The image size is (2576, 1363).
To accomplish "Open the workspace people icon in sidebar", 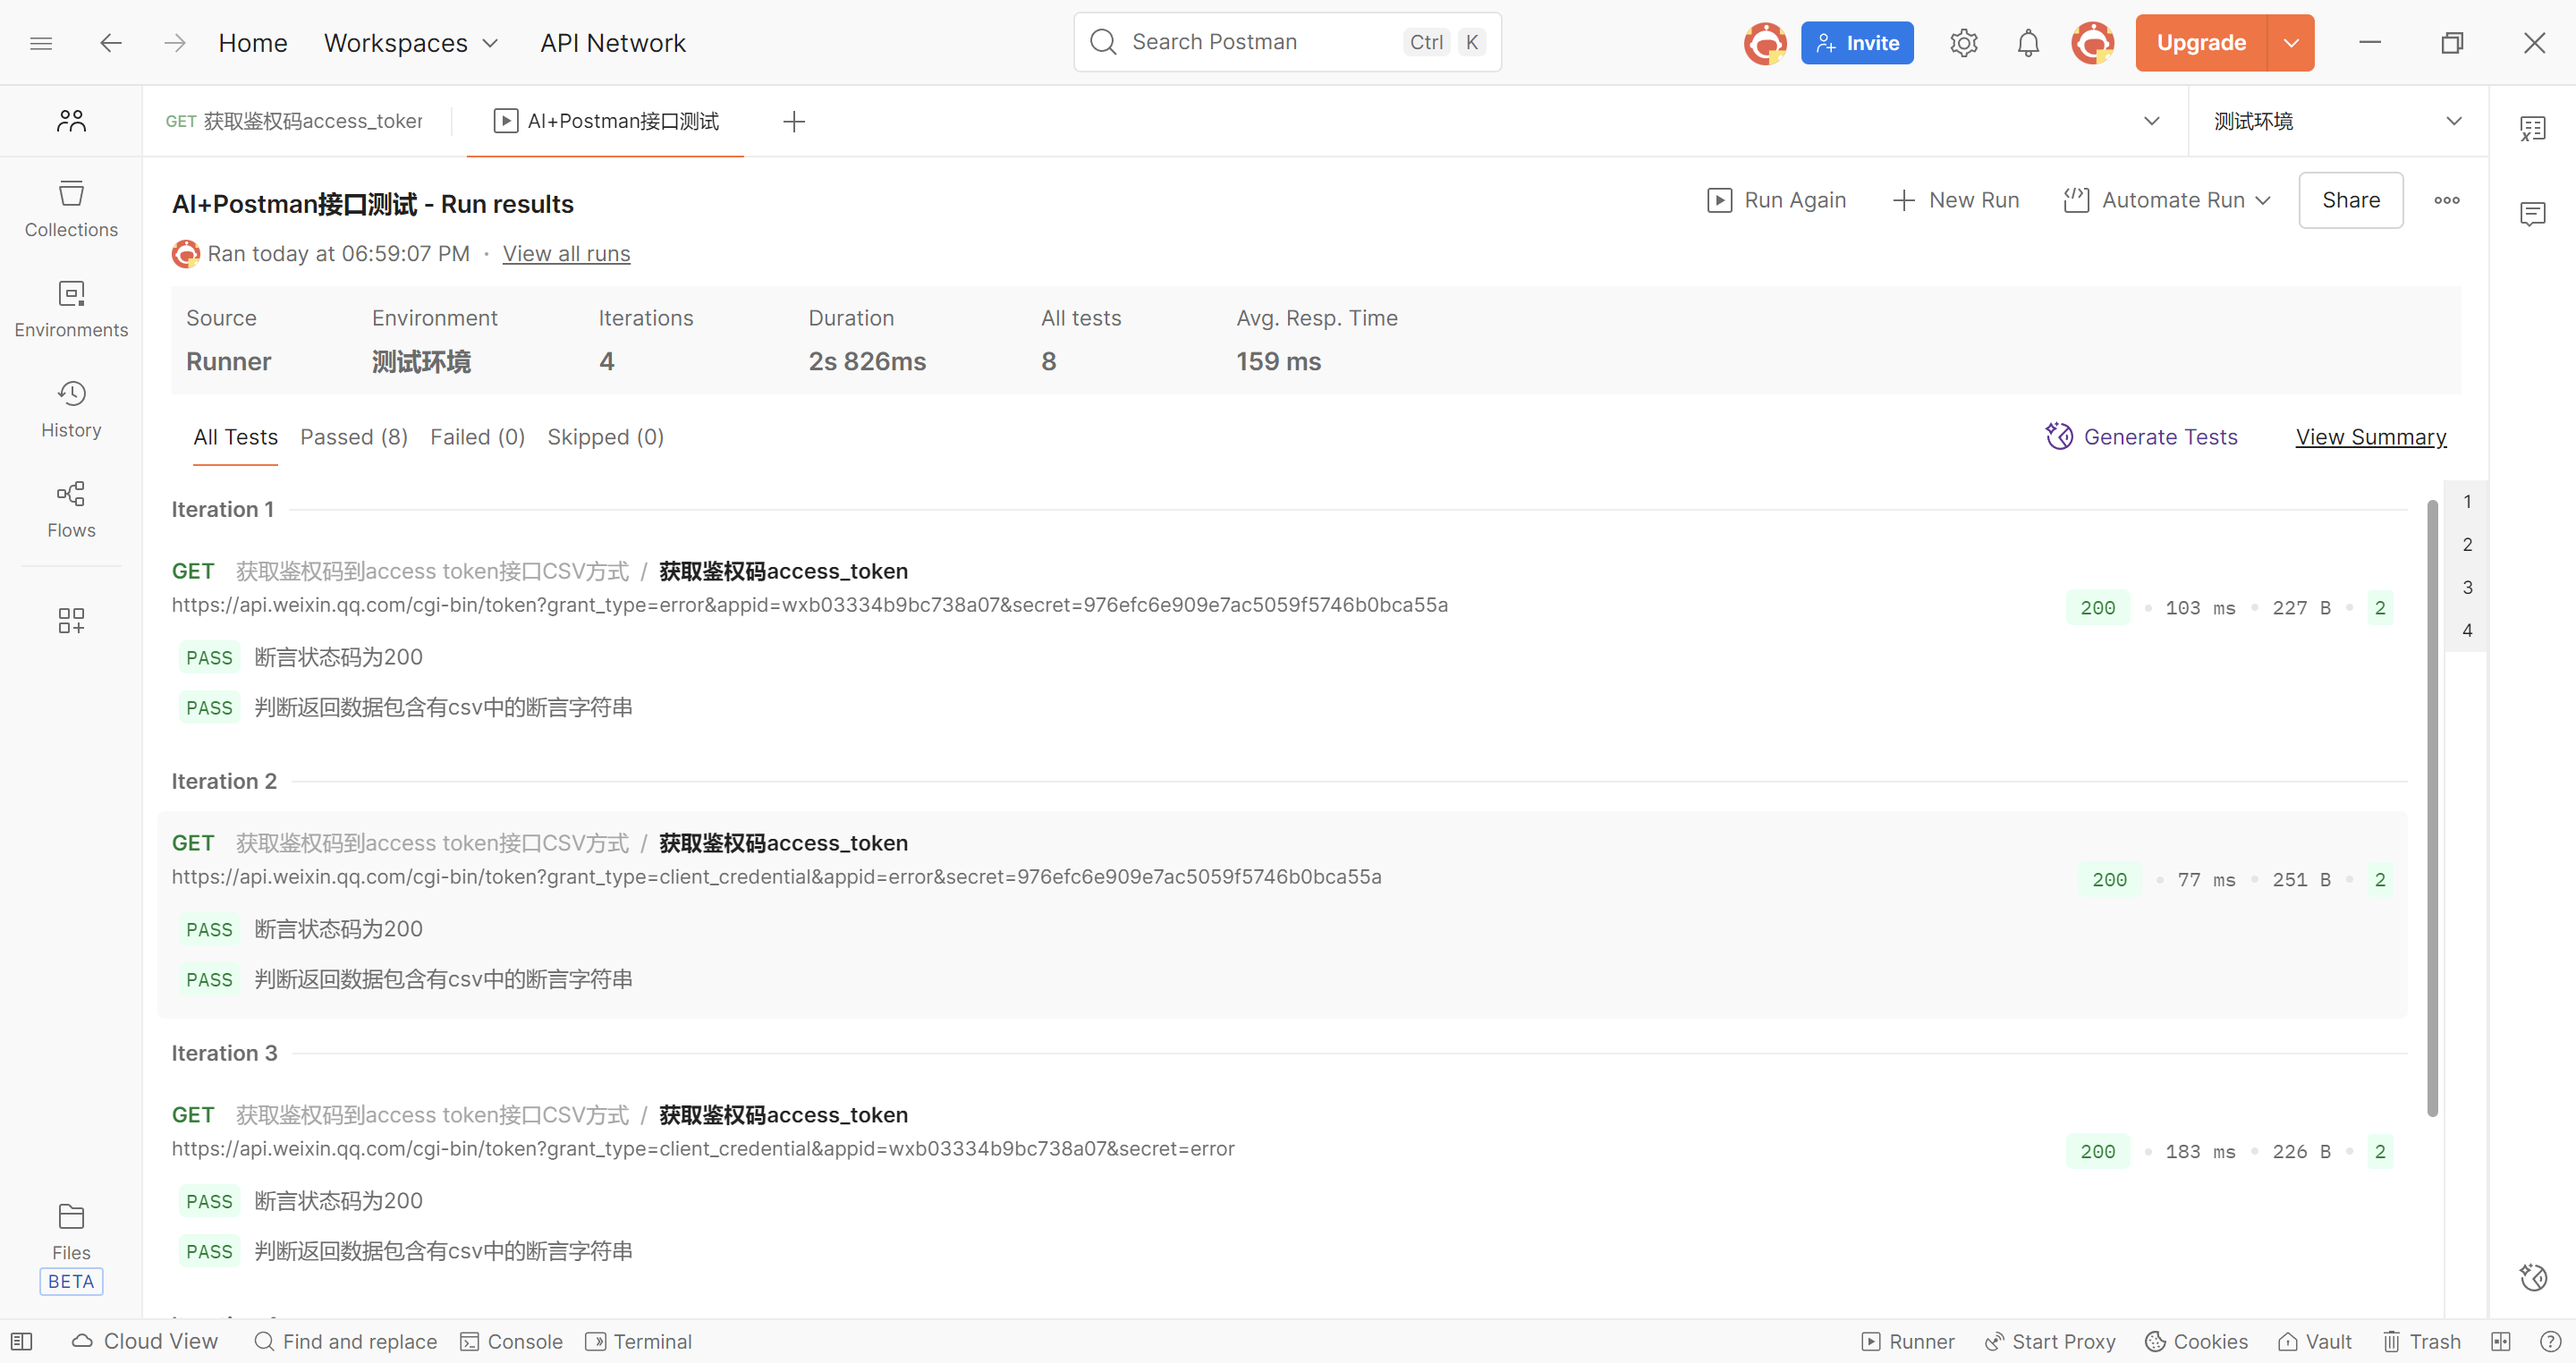I will [x=71, y=121].
